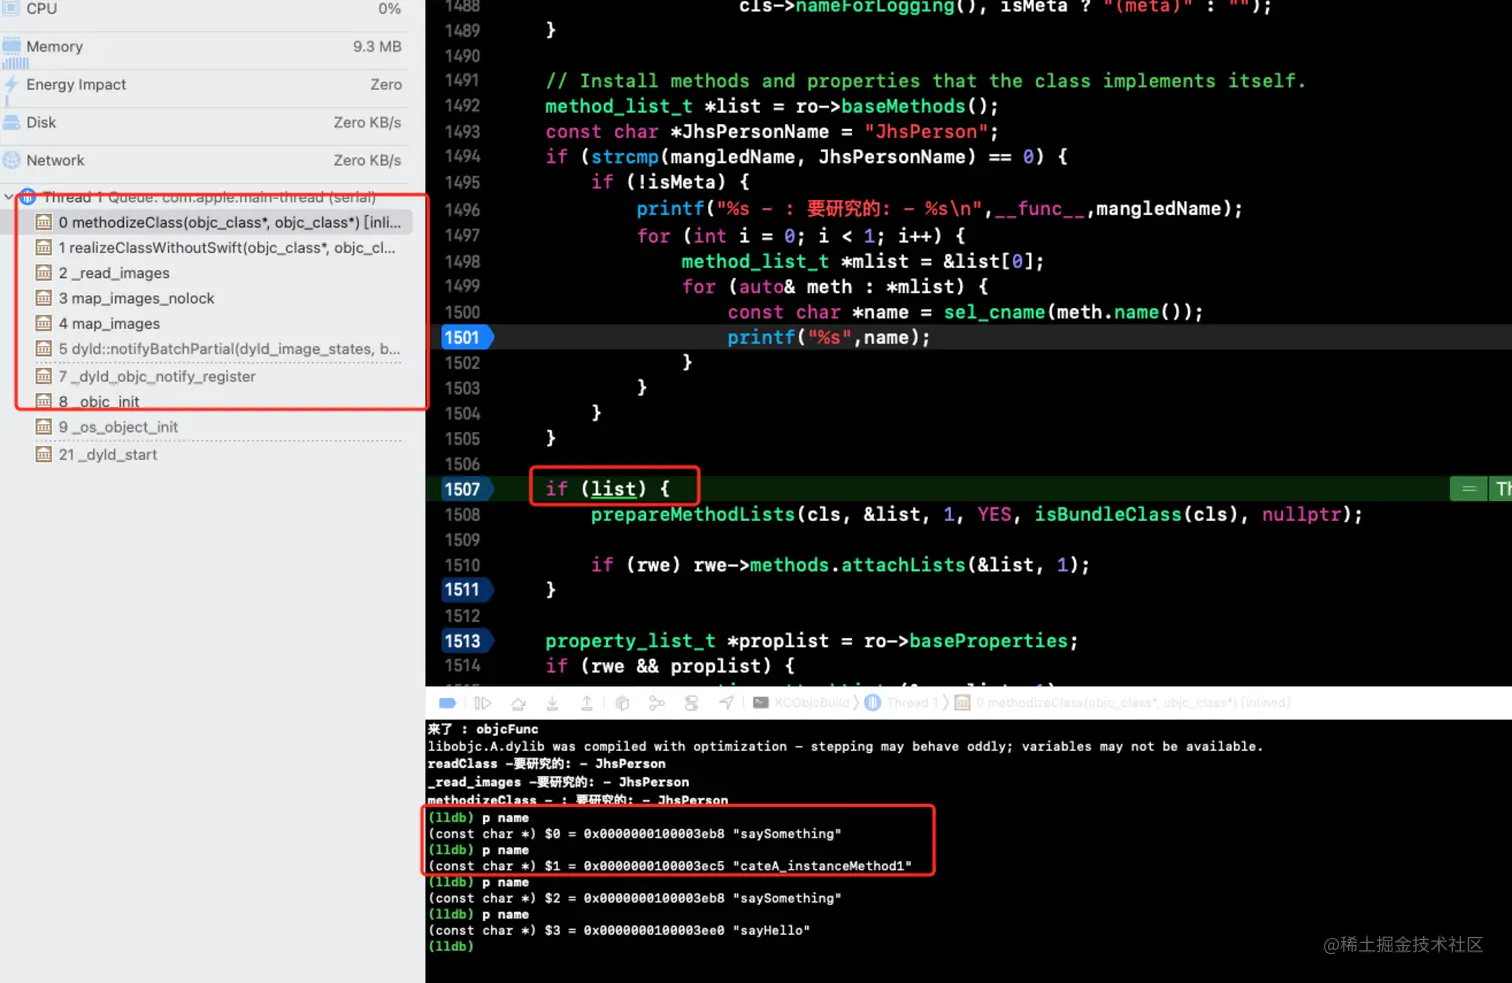Click prepareMethodLists call on line 1508
1512x983 pixels.
click(693, 515)
